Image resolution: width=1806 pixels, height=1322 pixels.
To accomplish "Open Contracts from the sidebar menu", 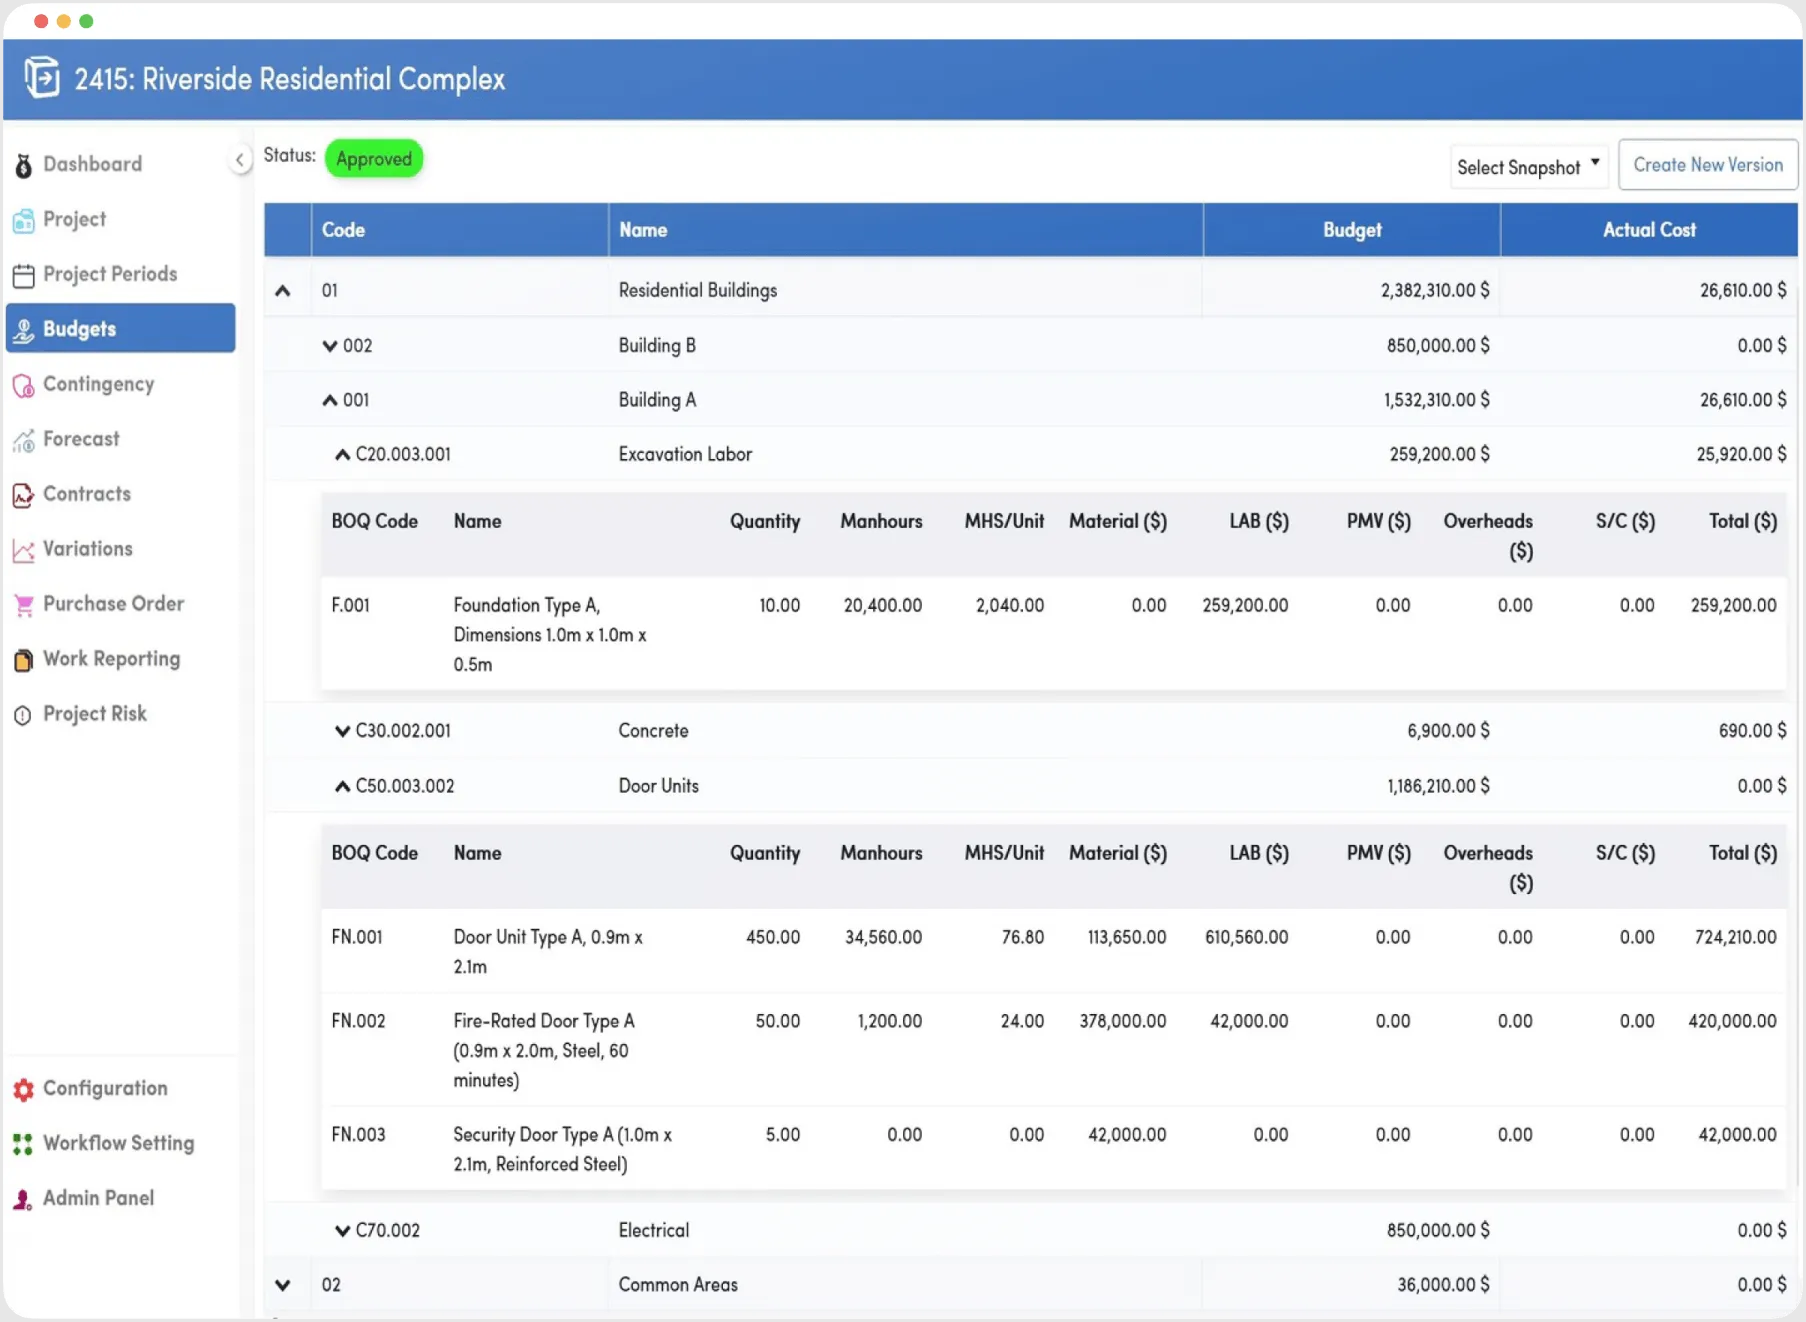I will click(x=87, y=494).
